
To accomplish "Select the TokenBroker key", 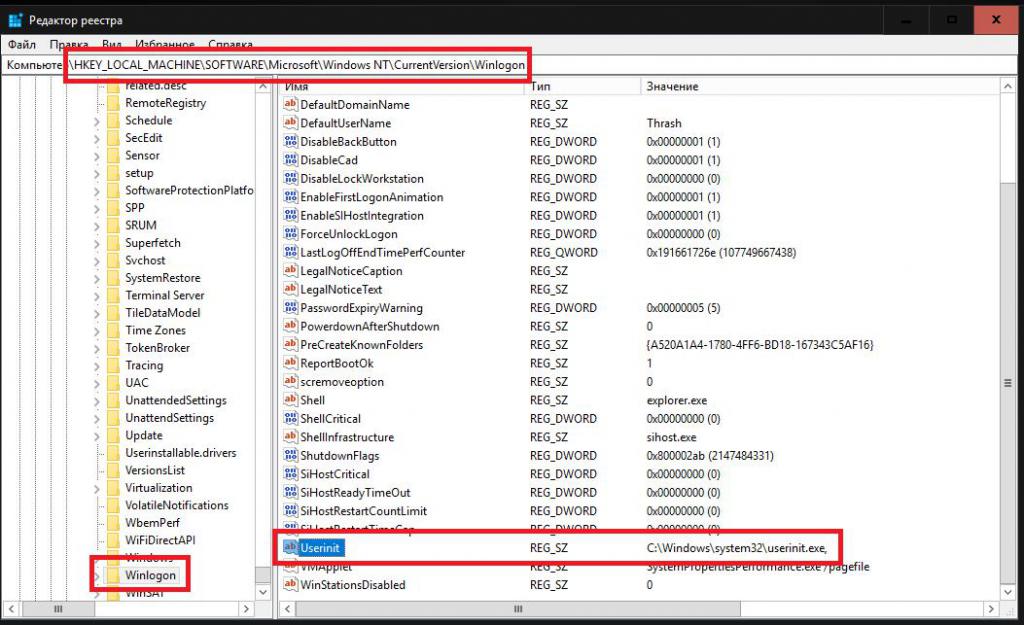I will pos(157,347).
